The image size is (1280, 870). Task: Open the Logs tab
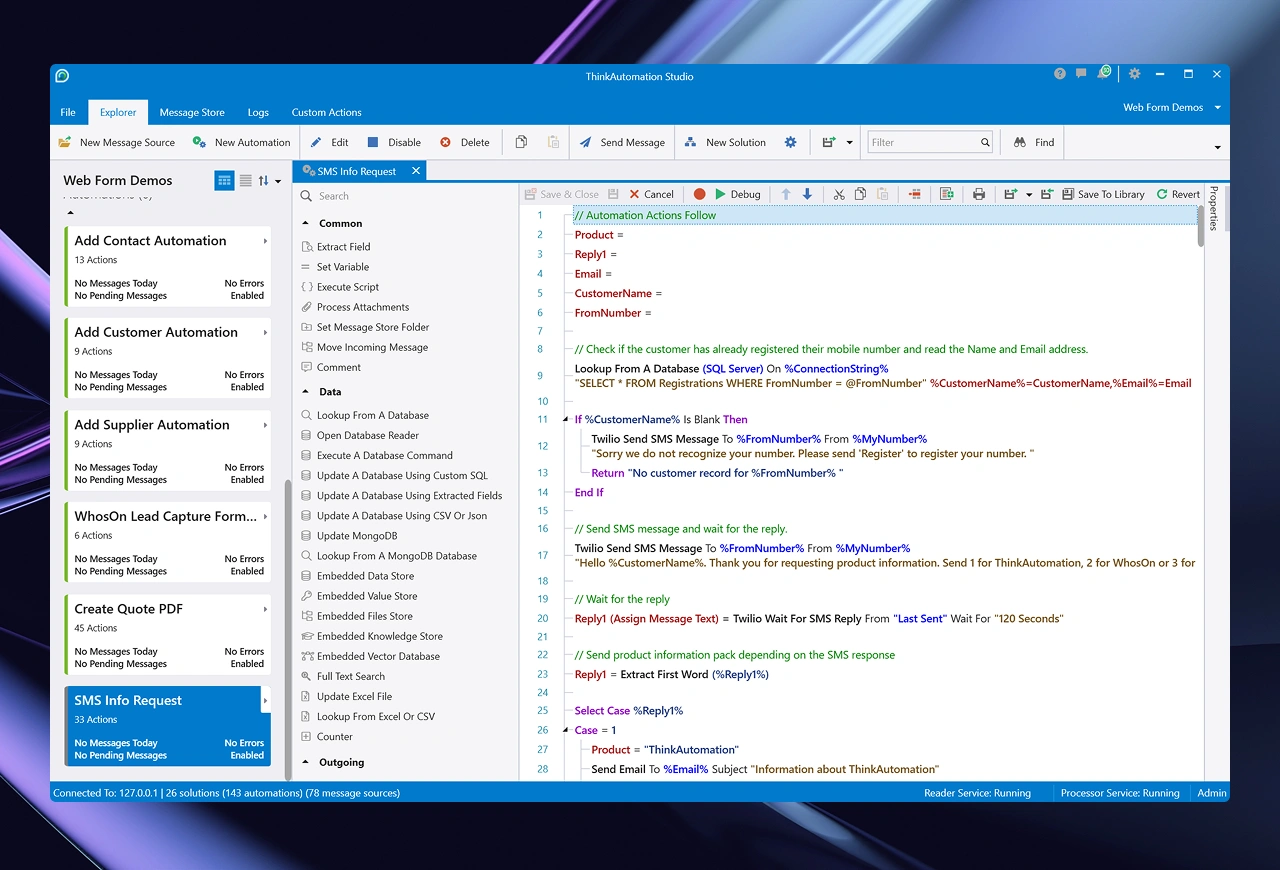(x=258, y=112)
